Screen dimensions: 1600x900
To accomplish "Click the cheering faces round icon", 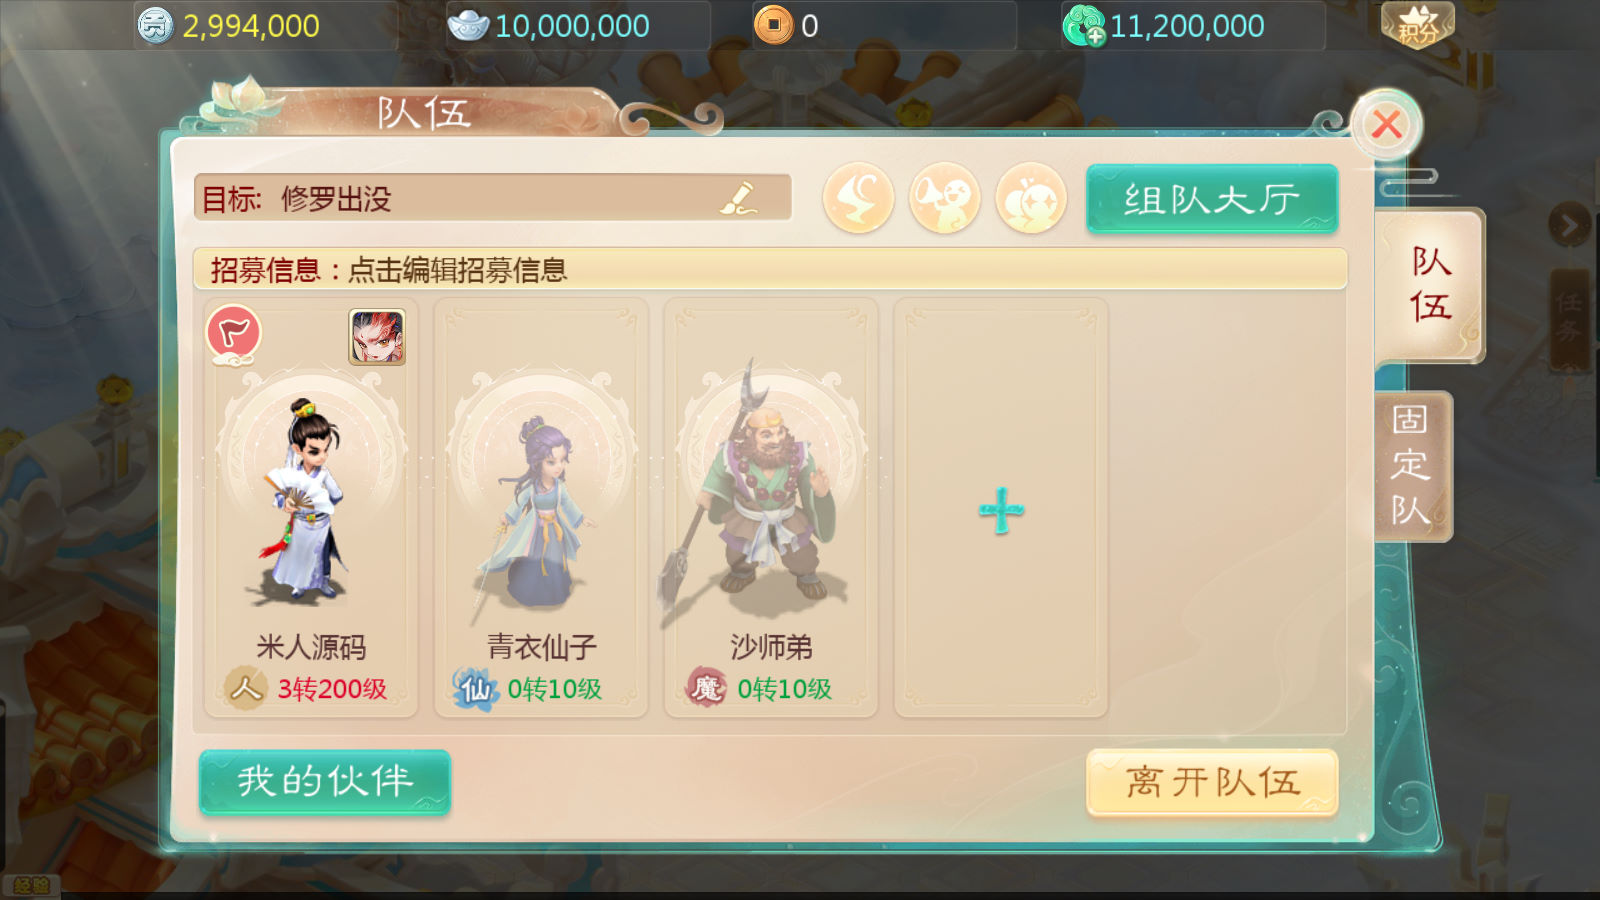I will 1031,198.
